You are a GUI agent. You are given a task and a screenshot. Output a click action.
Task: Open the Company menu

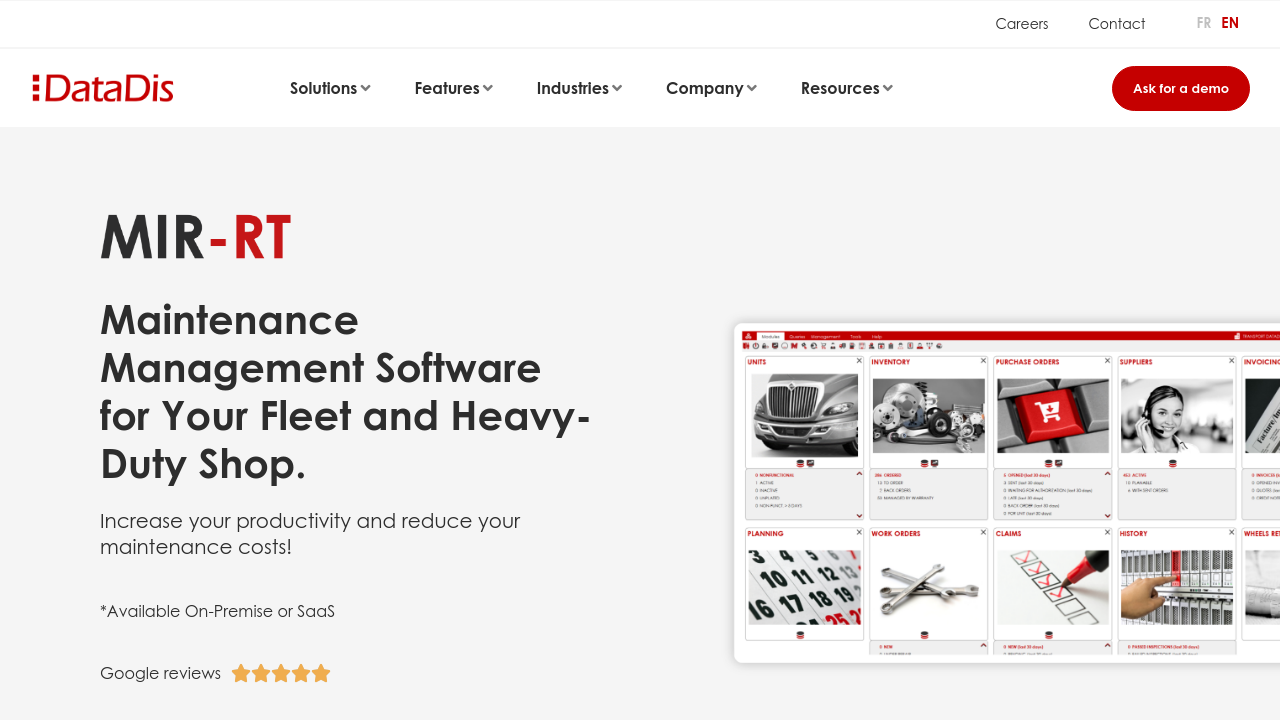(711, 88)
